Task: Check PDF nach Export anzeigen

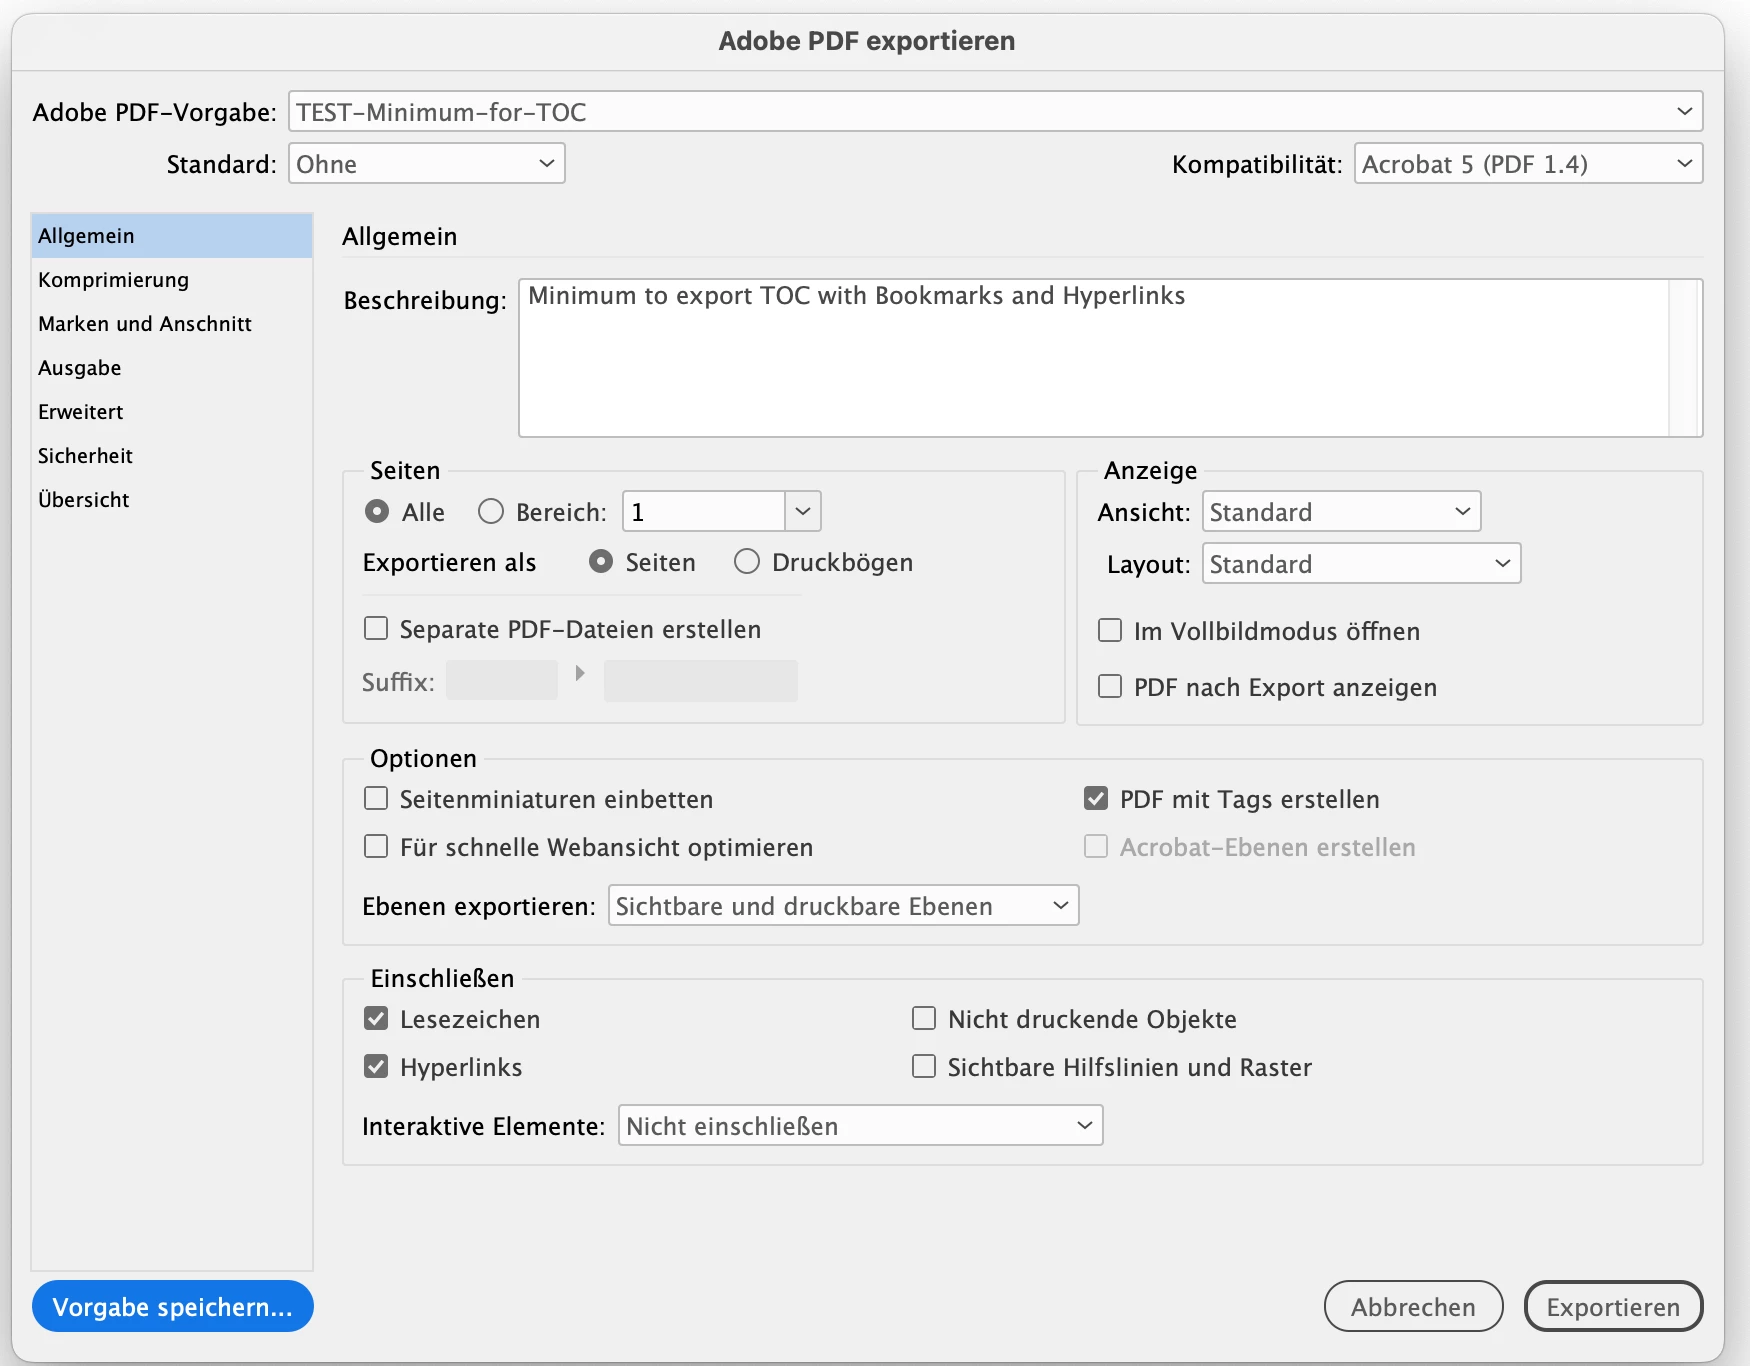Action: [x=1110, y=686]
